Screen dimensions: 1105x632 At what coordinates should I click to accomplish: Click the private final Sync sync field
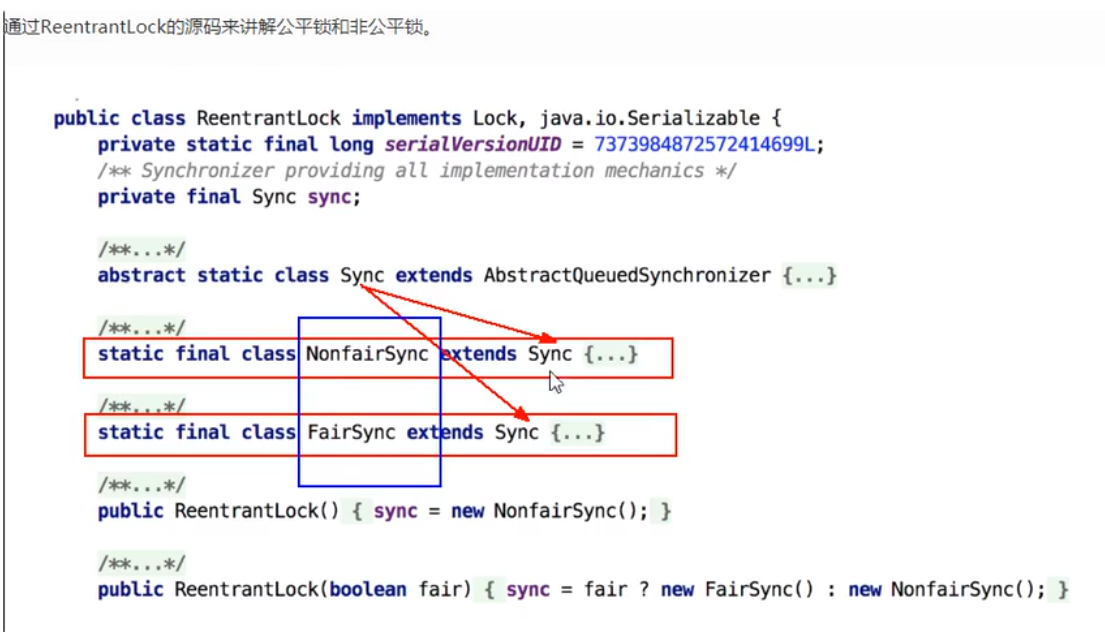(229, 197)
